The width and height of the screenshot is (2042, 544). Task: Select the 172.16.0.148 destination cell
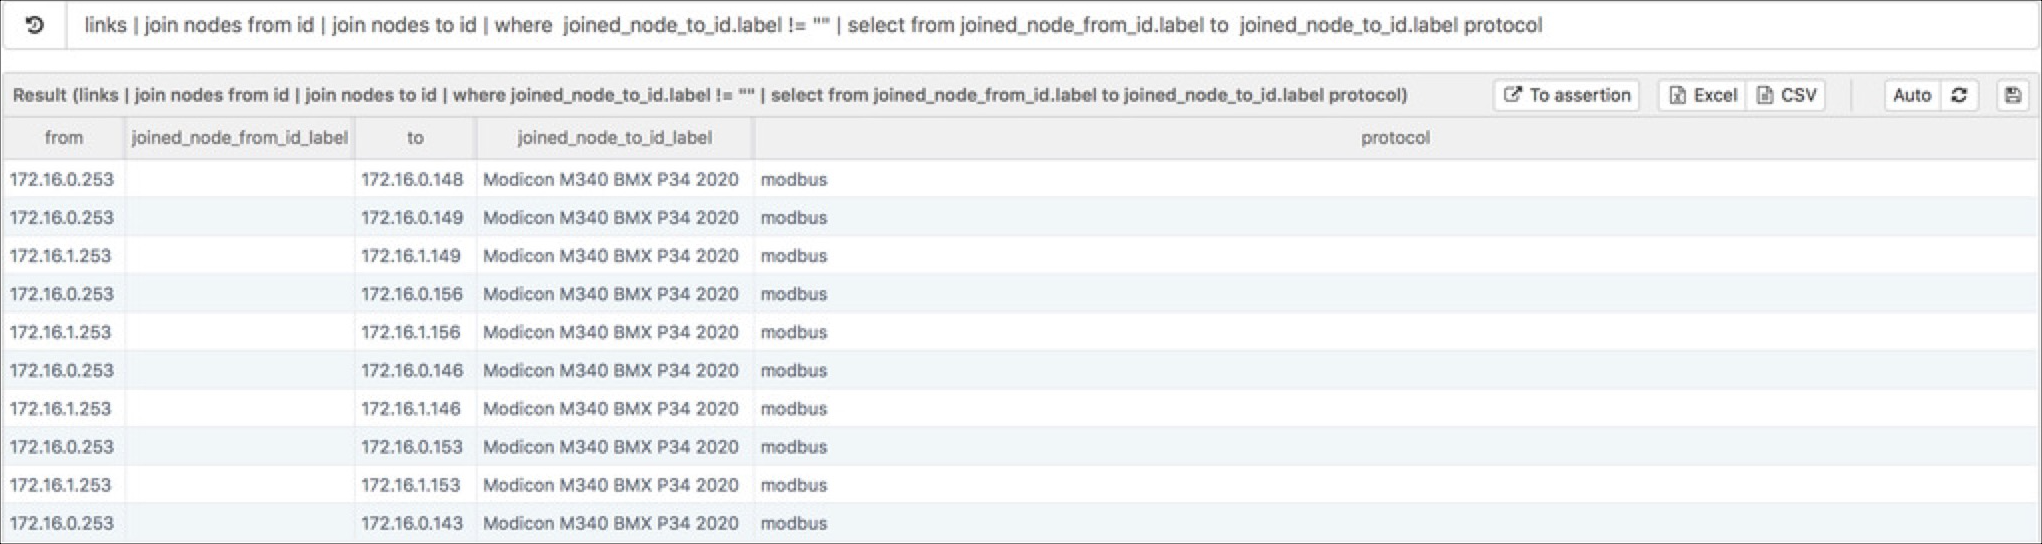tap(412, 180)
